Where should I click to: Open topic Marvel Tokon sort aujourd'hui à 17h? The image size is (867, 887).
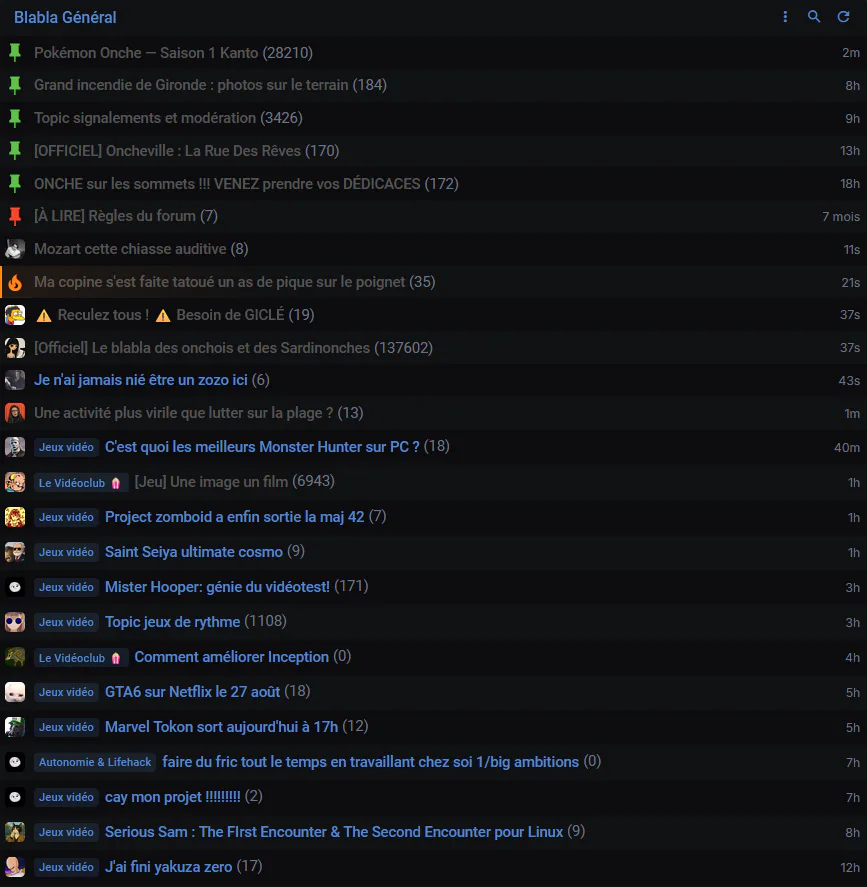(x=221, y=727)
